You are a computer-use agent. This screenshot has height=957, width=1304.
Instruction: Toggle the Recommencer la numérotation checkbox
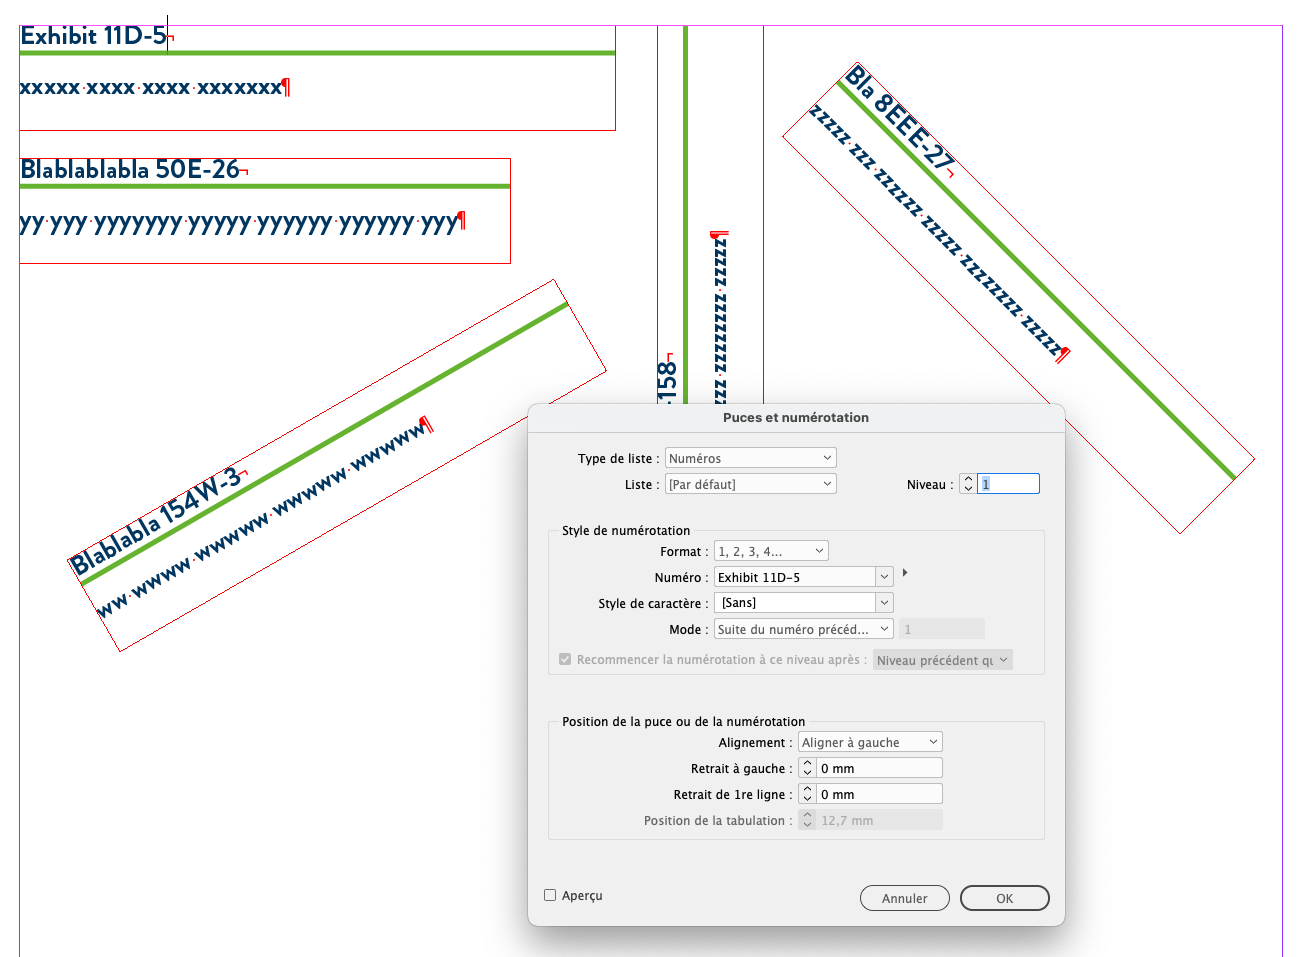click(564, 659)
